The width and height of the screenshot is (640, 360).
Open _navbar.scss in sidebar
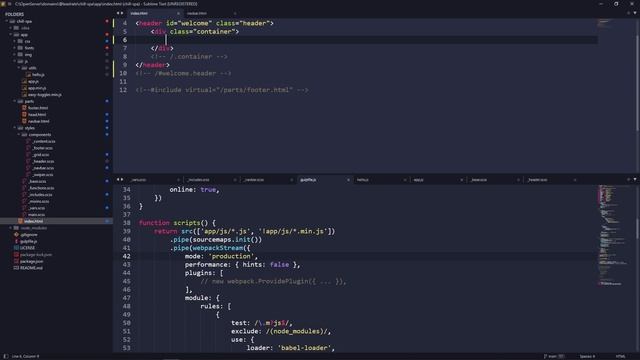tap(43, 168)
